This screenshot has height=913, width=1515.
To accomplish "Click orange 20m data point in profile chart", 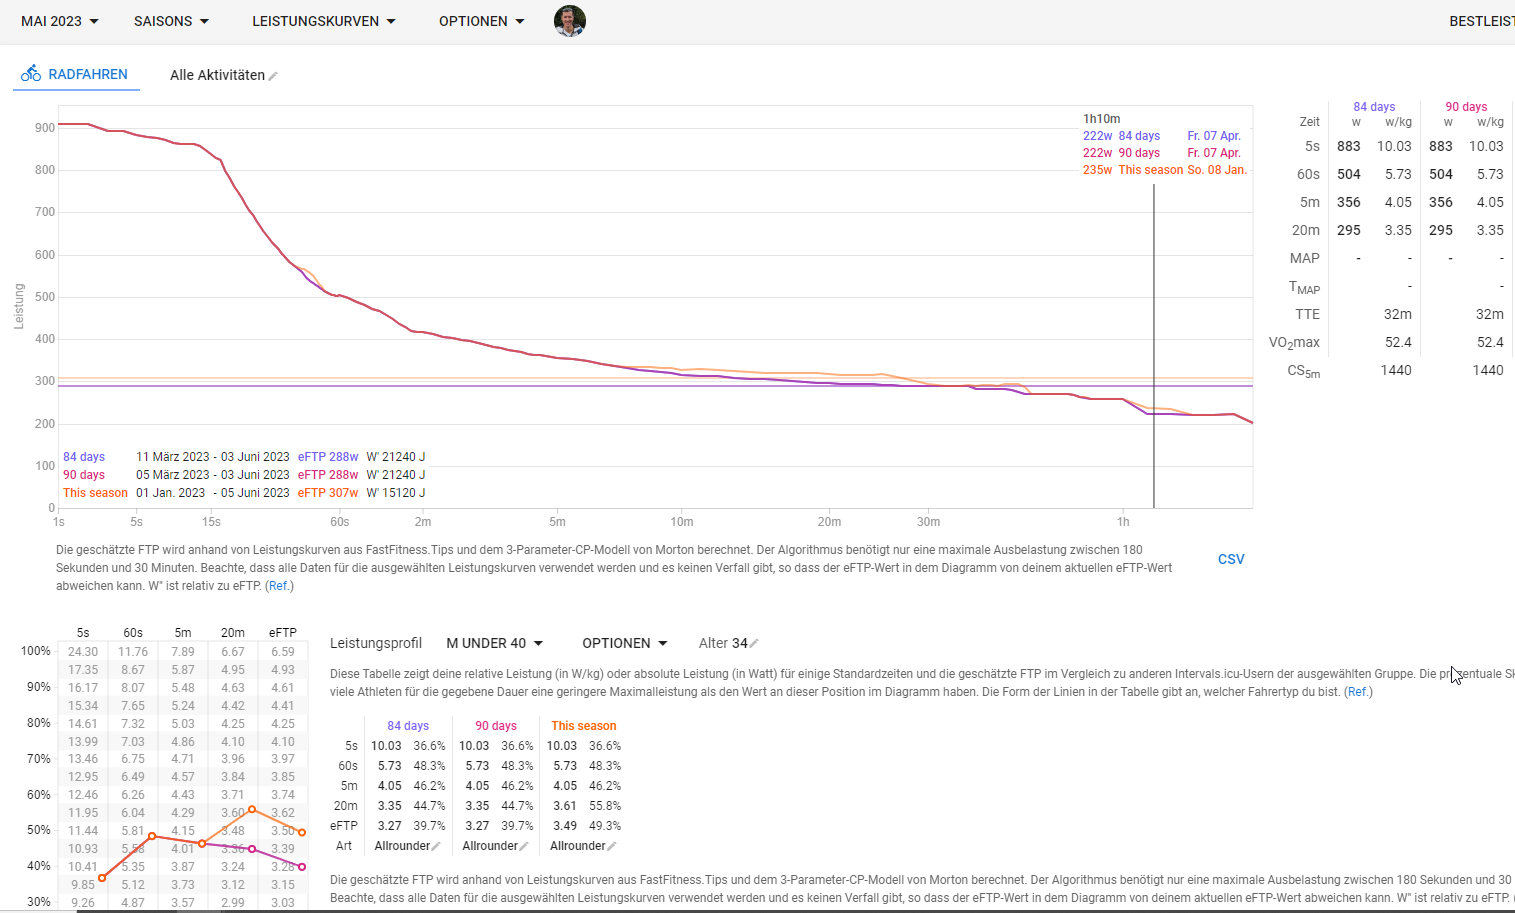I will (252, 809).
